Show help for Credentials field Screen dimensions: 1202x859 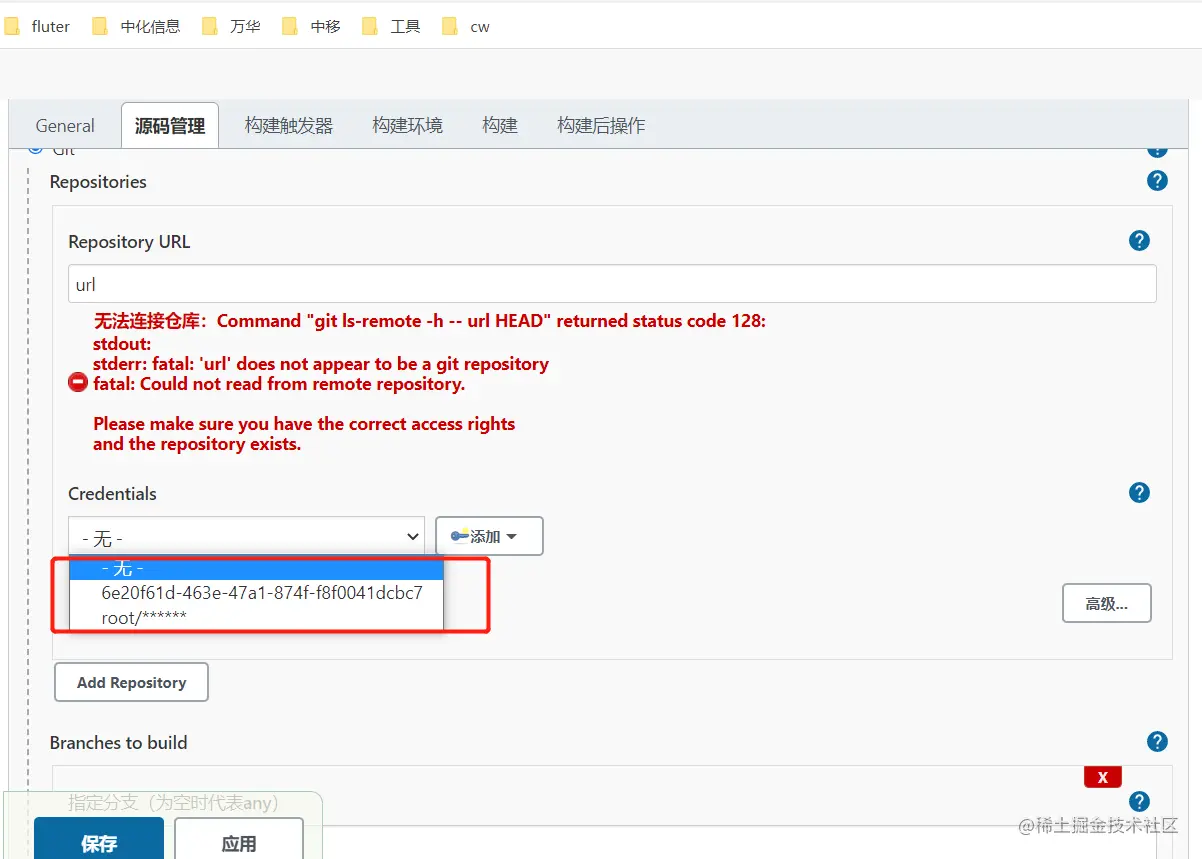coord(1139,492)
